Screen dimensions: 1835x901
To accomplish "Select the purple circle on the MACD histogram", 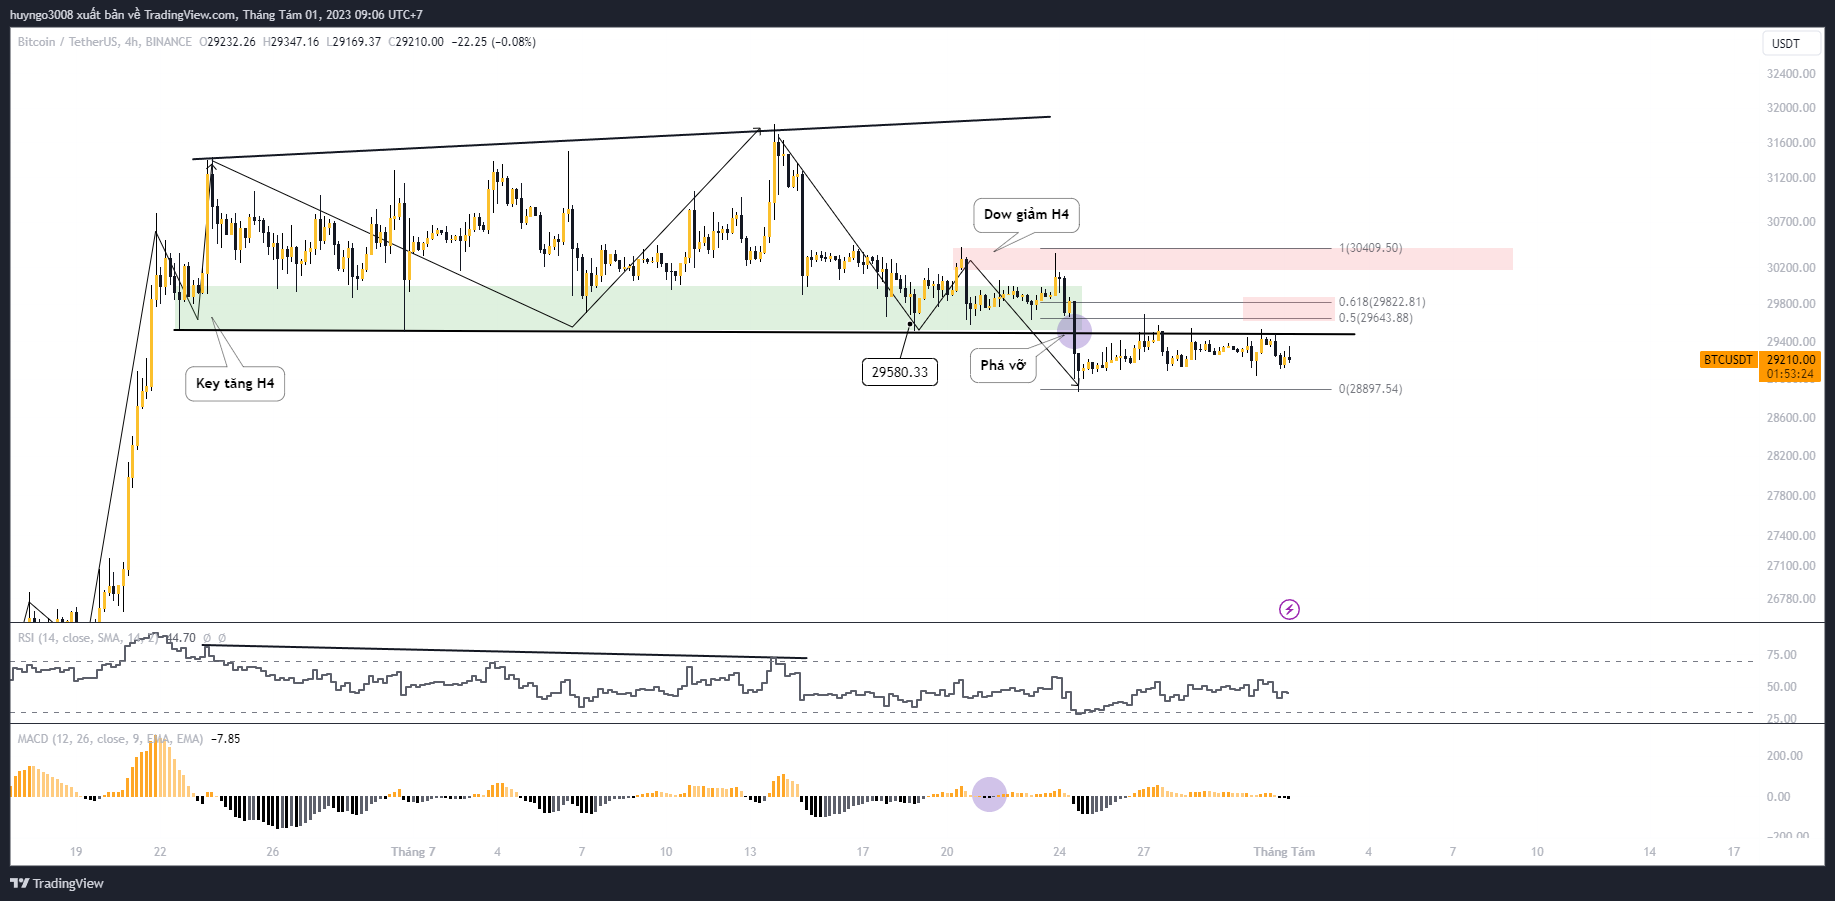I will [x=989, y=794].
